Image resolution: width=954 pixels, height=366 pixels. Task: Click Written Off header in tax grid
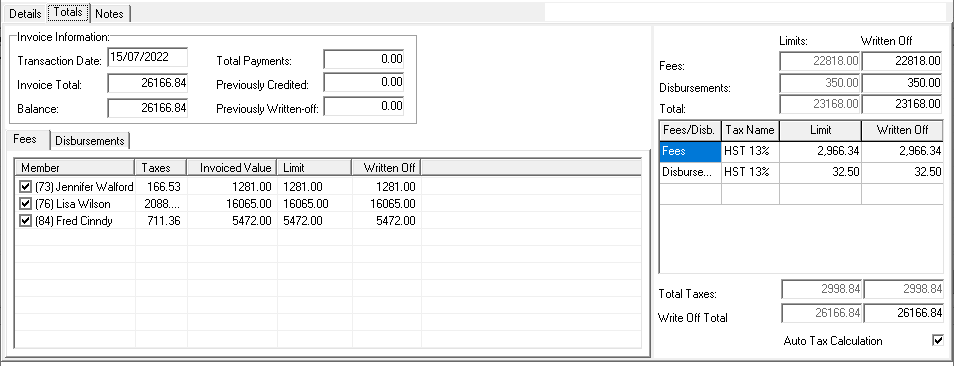pyautogui.click(x=903, y=130)
